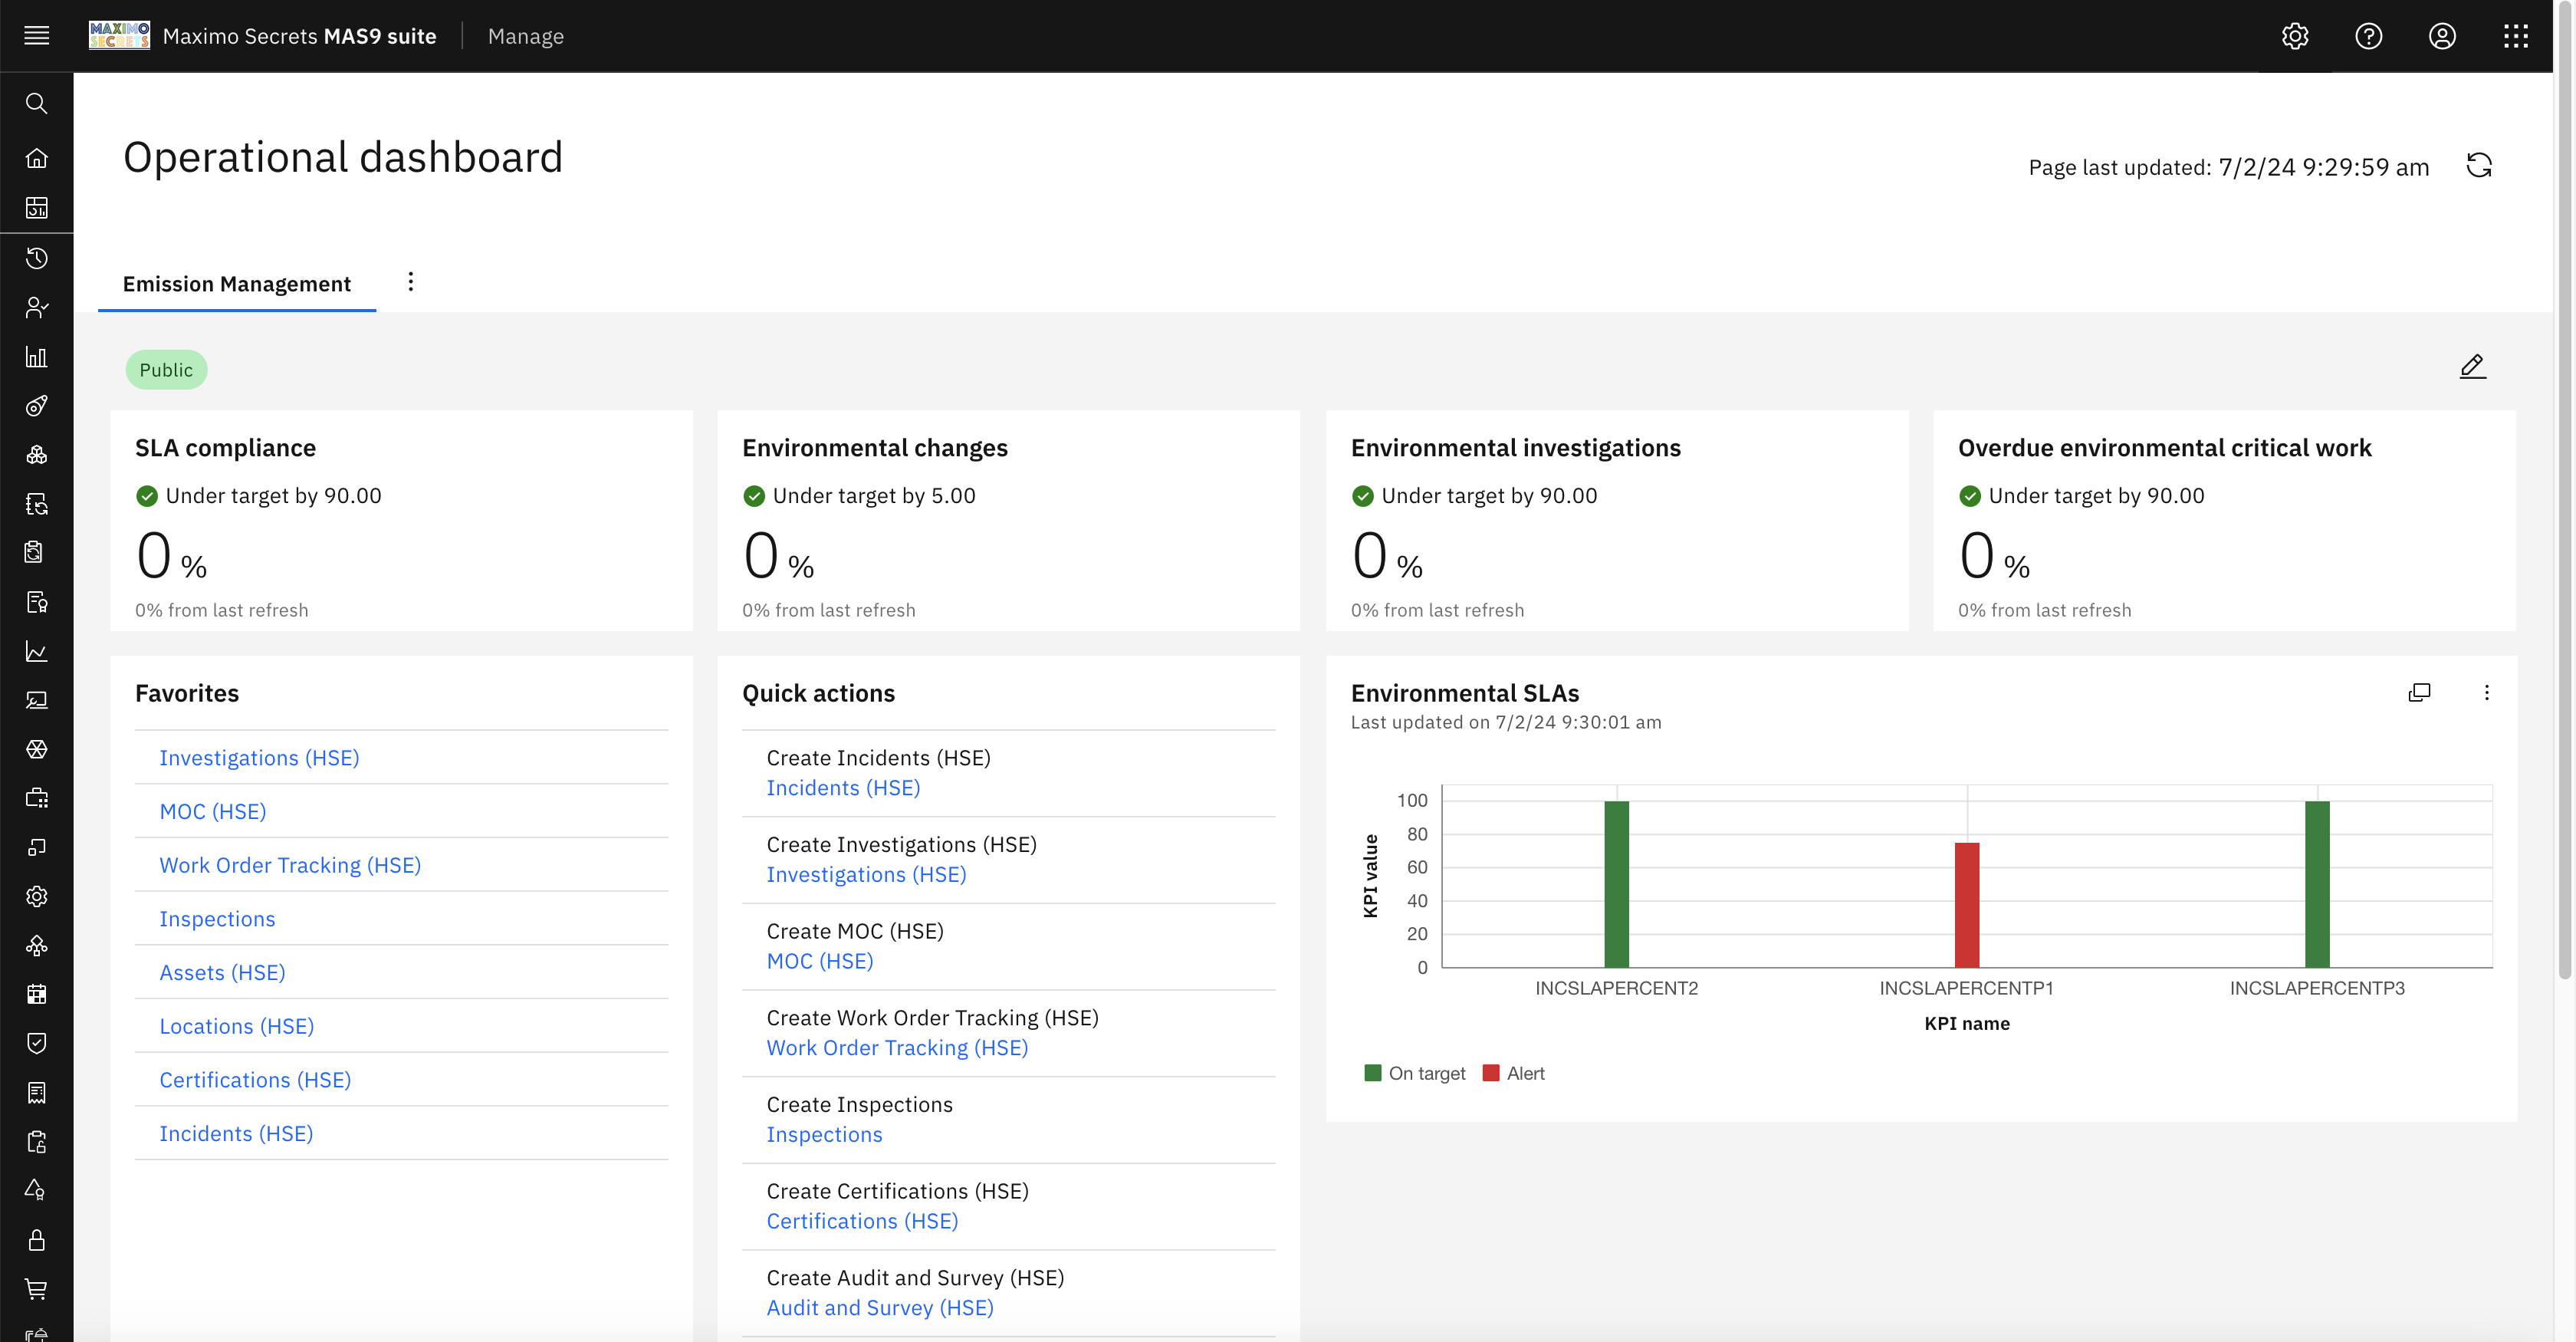This screenshot has width=2576, height=1342.
Task: Open the user profile menu
Action: click(2442, 36)
